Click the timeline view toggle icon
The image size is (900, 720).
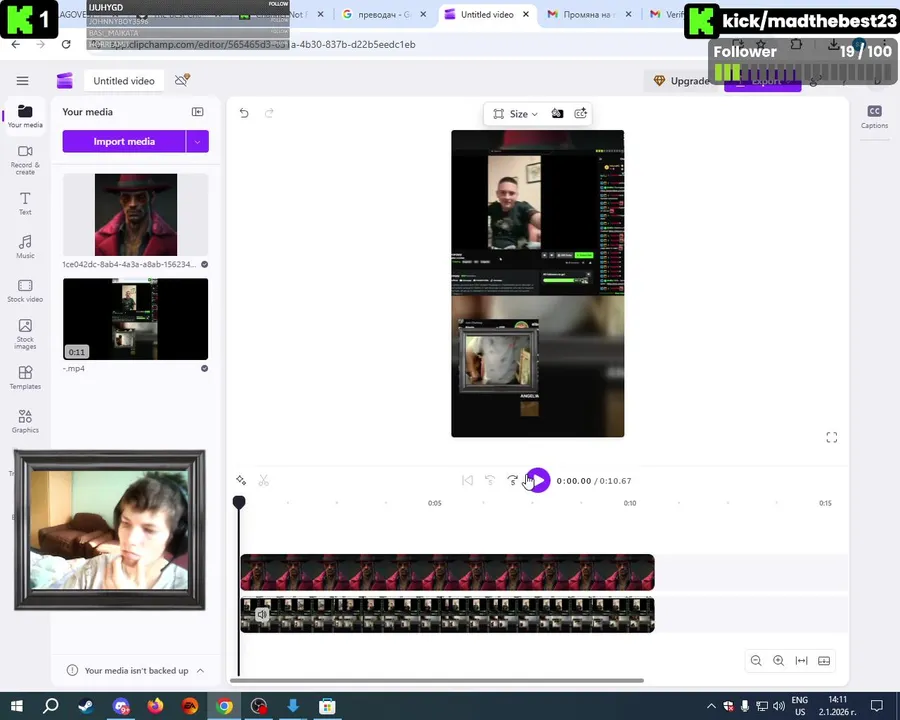coord(824,661)
